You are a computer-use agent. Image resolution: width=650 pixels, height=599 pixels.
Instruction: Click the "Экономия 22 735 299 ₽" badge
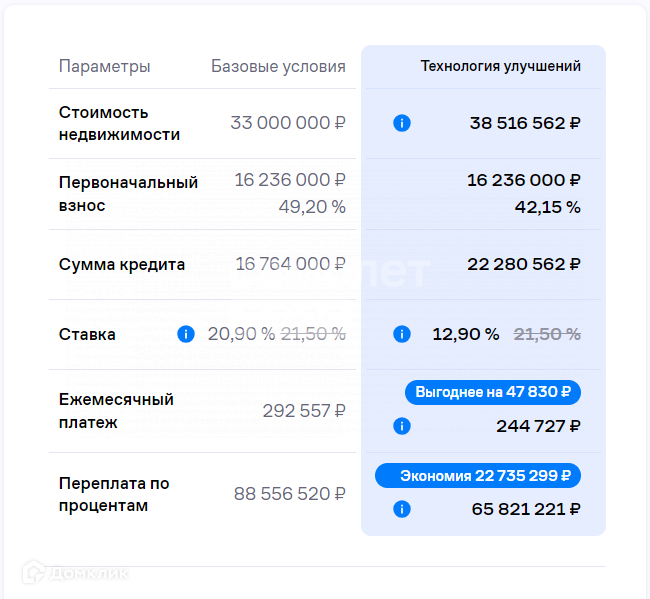coord(478,475)
